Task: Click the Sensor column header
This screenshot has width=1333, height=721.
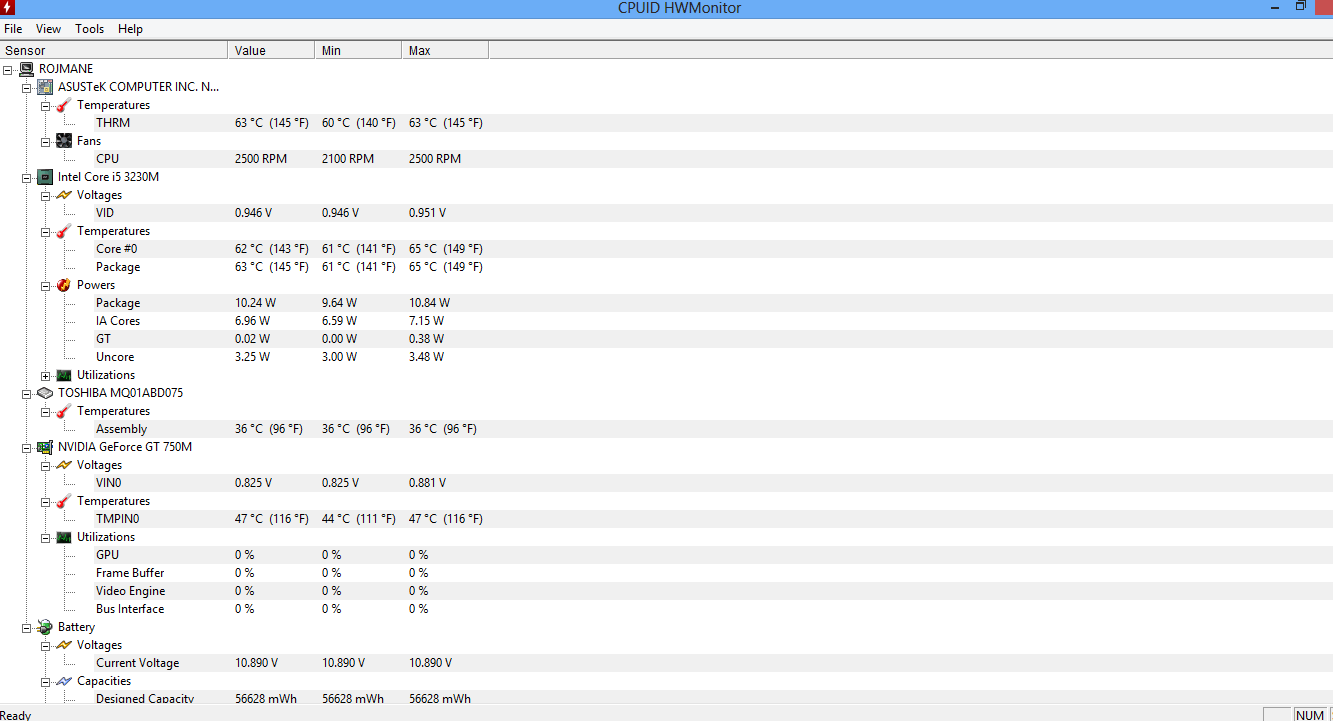Action: point(114,50)
